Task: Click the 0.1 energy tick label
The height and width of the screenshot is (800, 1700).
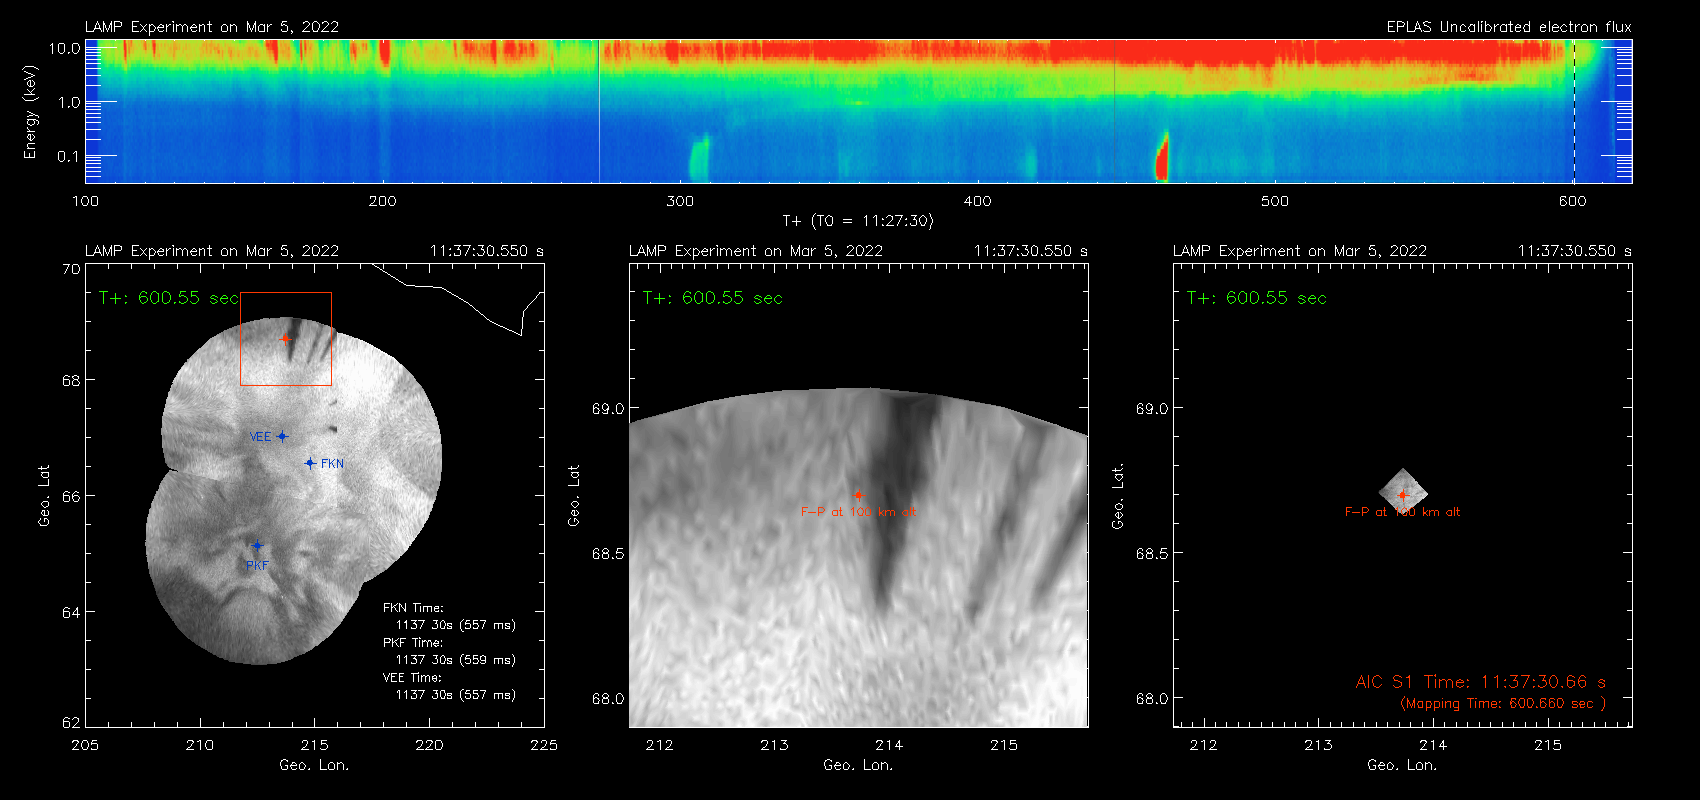Action: (69, 156)
